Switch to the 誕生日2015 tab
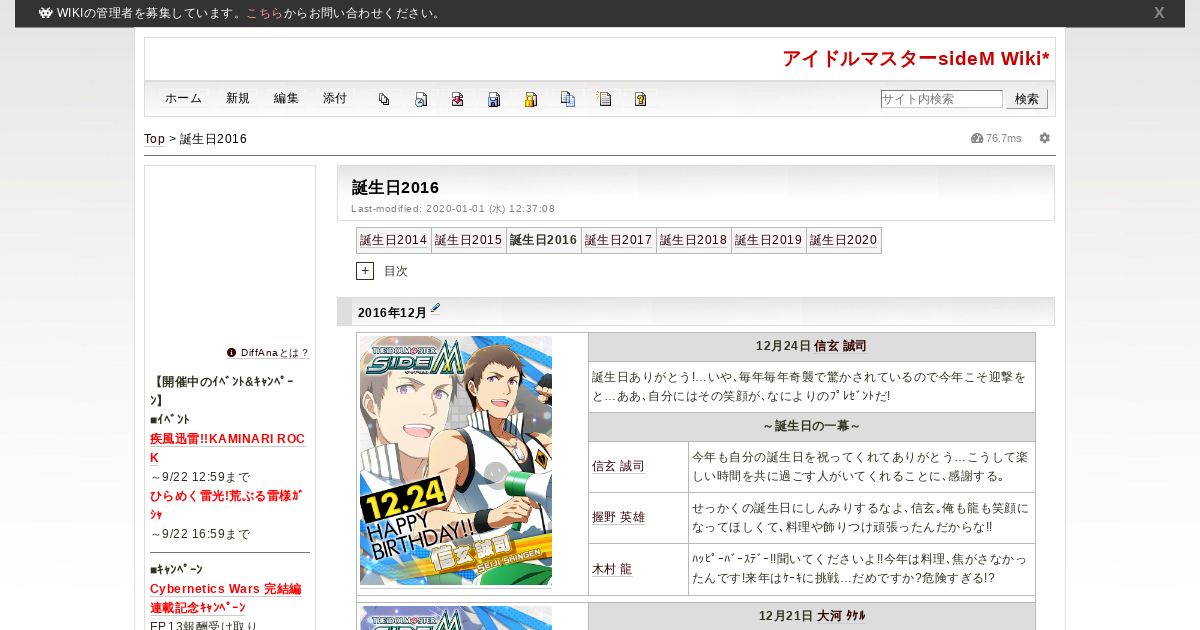The width and height of the screenshot is (1200, 630). pos(469,240)
